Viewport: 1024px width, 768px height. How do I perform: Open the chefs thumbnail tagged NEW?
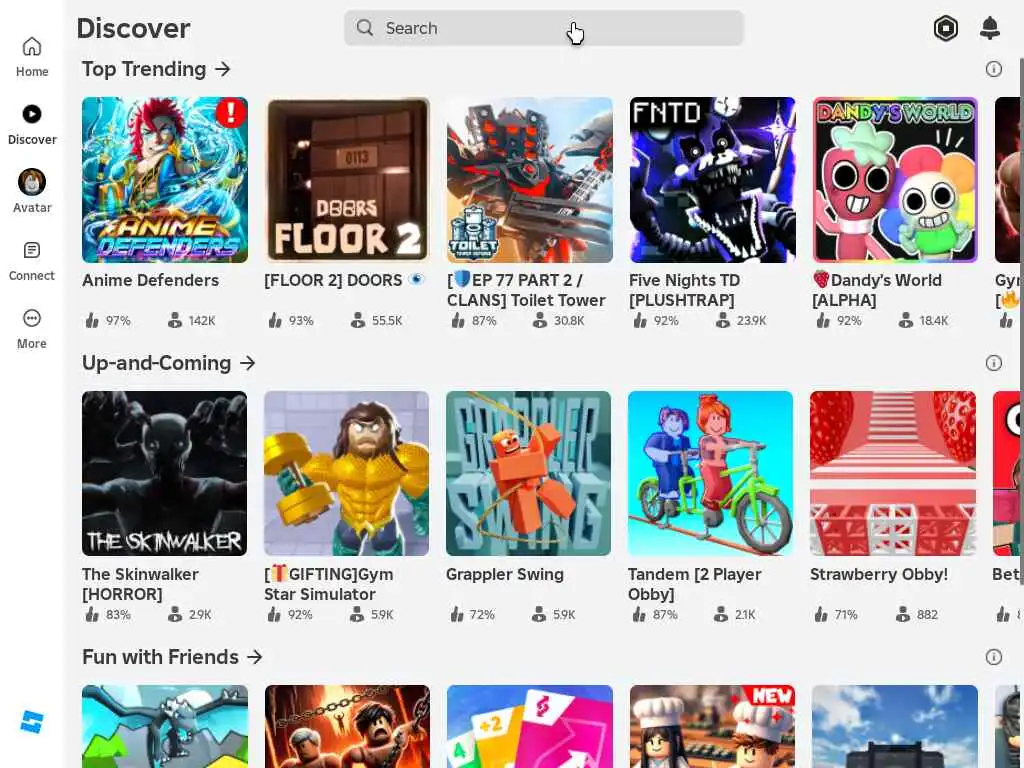(x=712, y=726)
